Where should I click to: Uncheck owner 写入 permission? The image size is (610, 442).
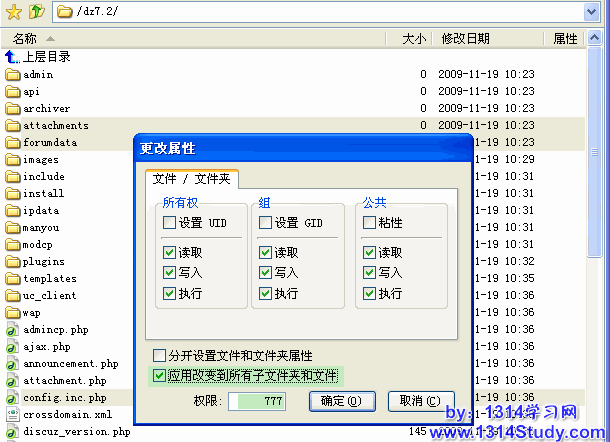[x=168, y=273]
